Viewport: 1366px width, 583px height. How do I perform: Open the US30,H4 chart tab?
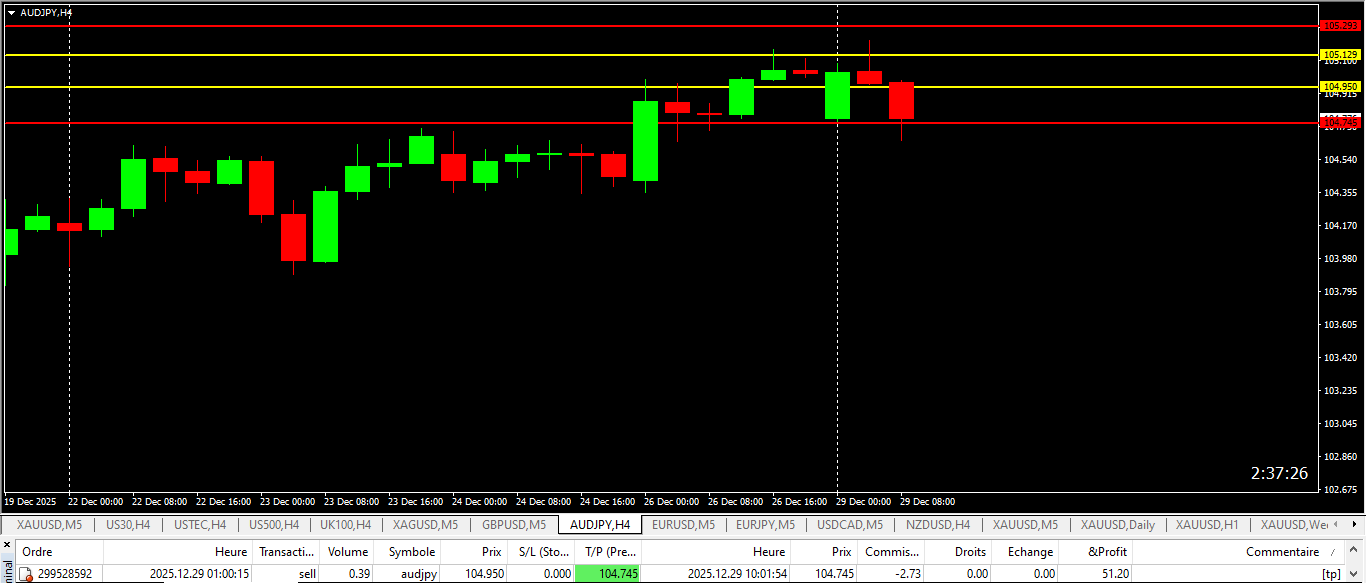127,525
